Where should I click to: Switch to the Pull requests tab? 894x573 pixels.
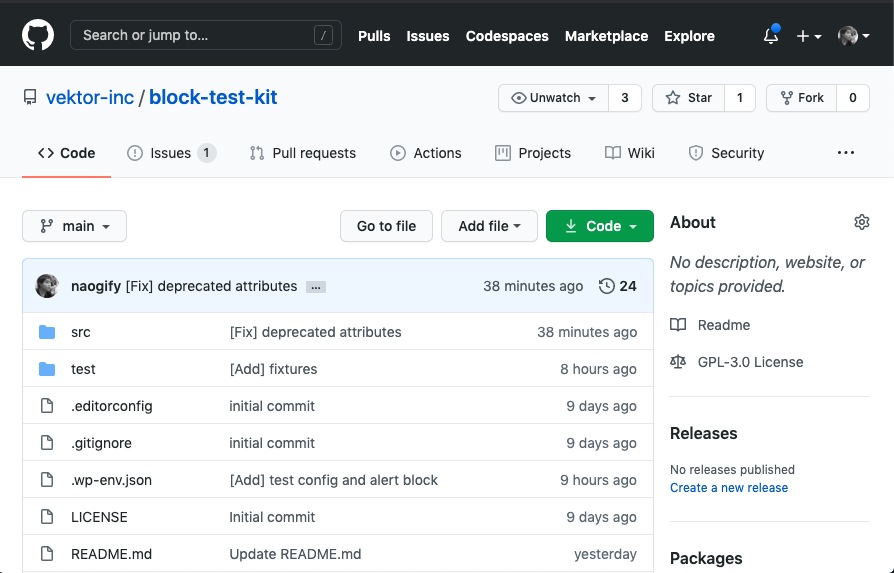[x=303, y=153]
